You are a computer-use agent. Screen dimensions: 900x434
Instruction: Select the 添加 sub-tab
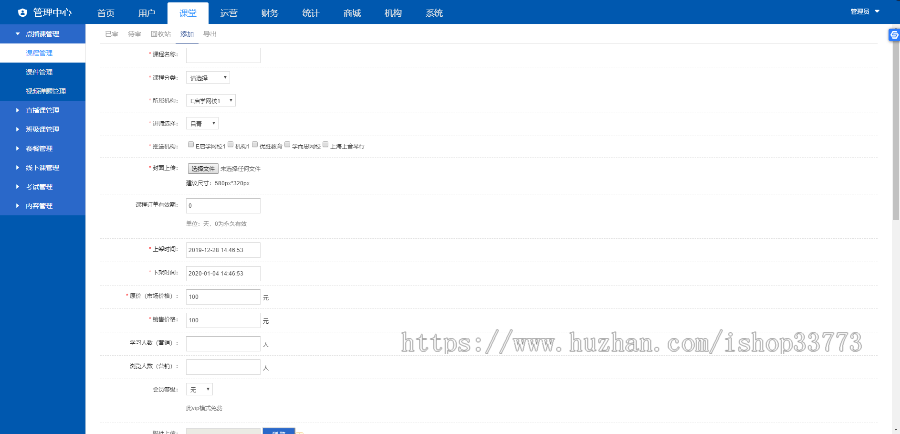point(187,34)
